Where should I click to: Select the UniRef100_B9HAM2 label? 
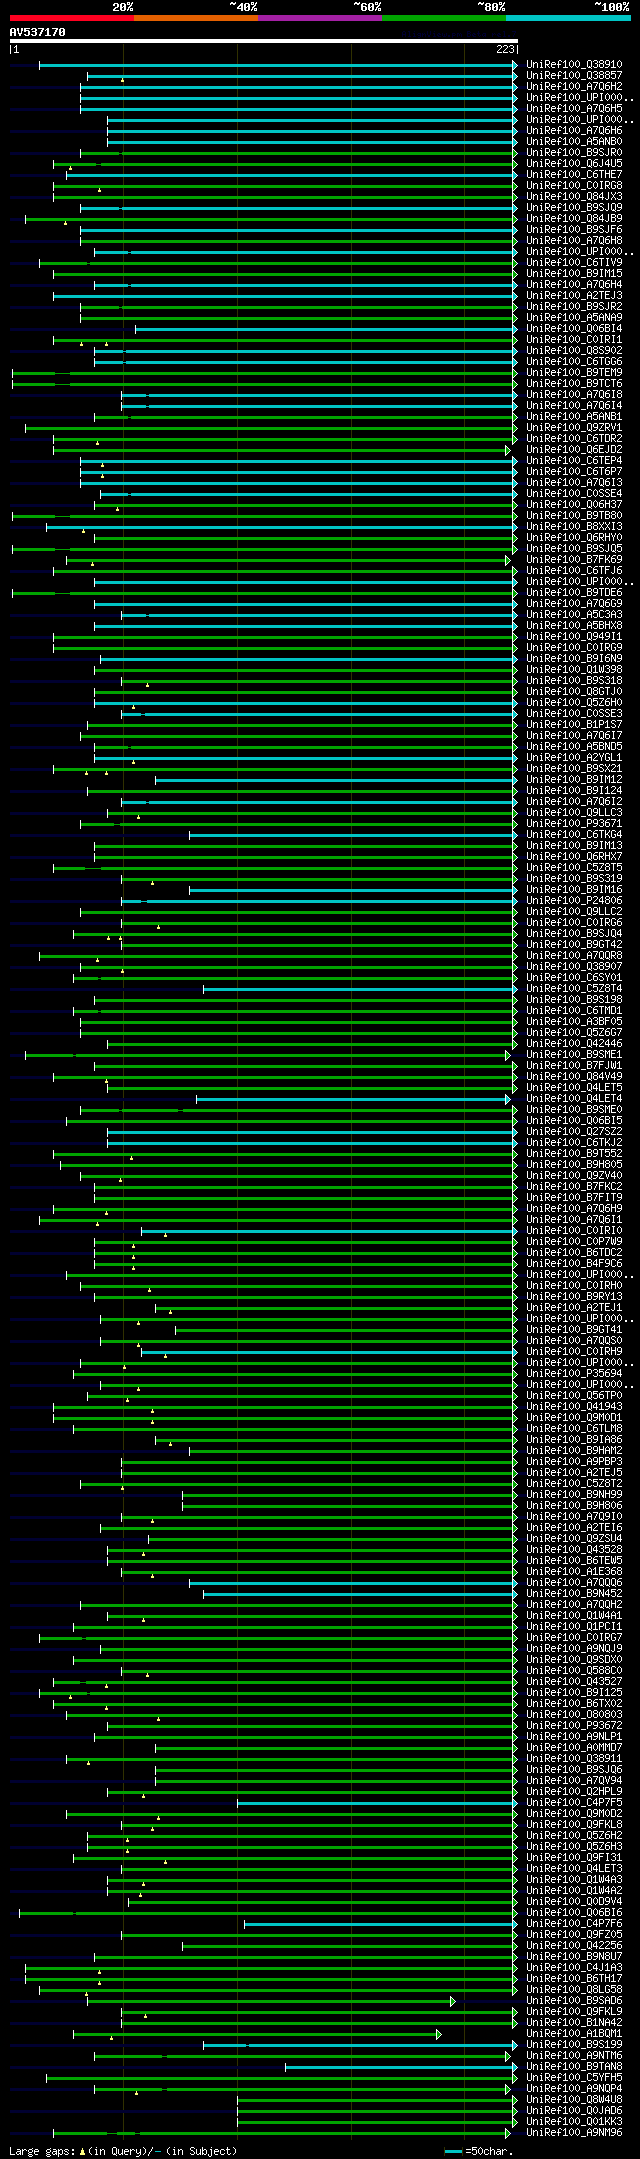tap(574, 1451)
